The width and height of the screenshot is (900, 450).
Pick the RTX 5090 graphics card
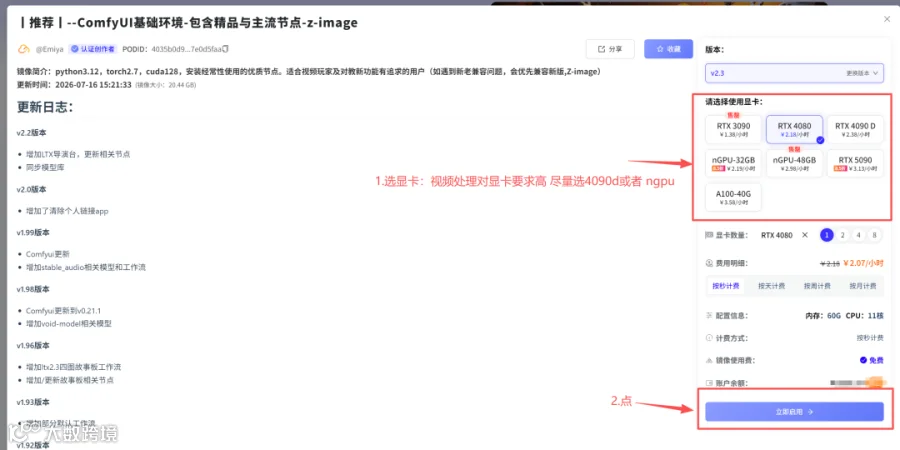tap(855, 163)
